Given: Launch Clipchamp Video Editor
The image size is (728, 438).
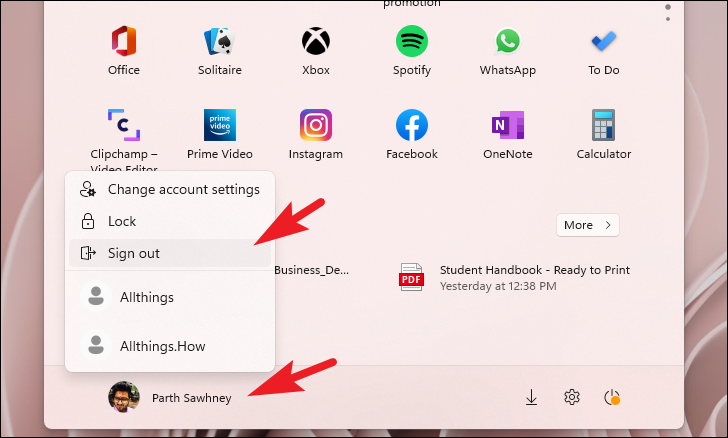Looking at the screenshot, I should [124, 139].
